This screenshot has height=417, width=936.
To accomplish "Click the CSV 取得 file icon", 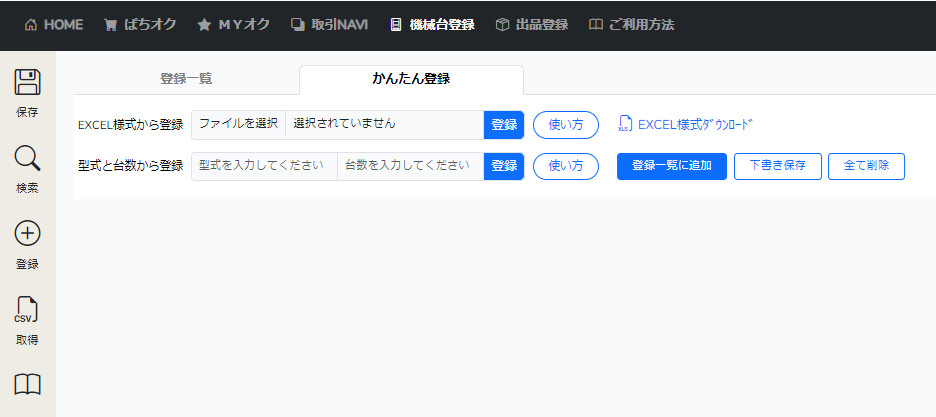I will tap(27, 310).
